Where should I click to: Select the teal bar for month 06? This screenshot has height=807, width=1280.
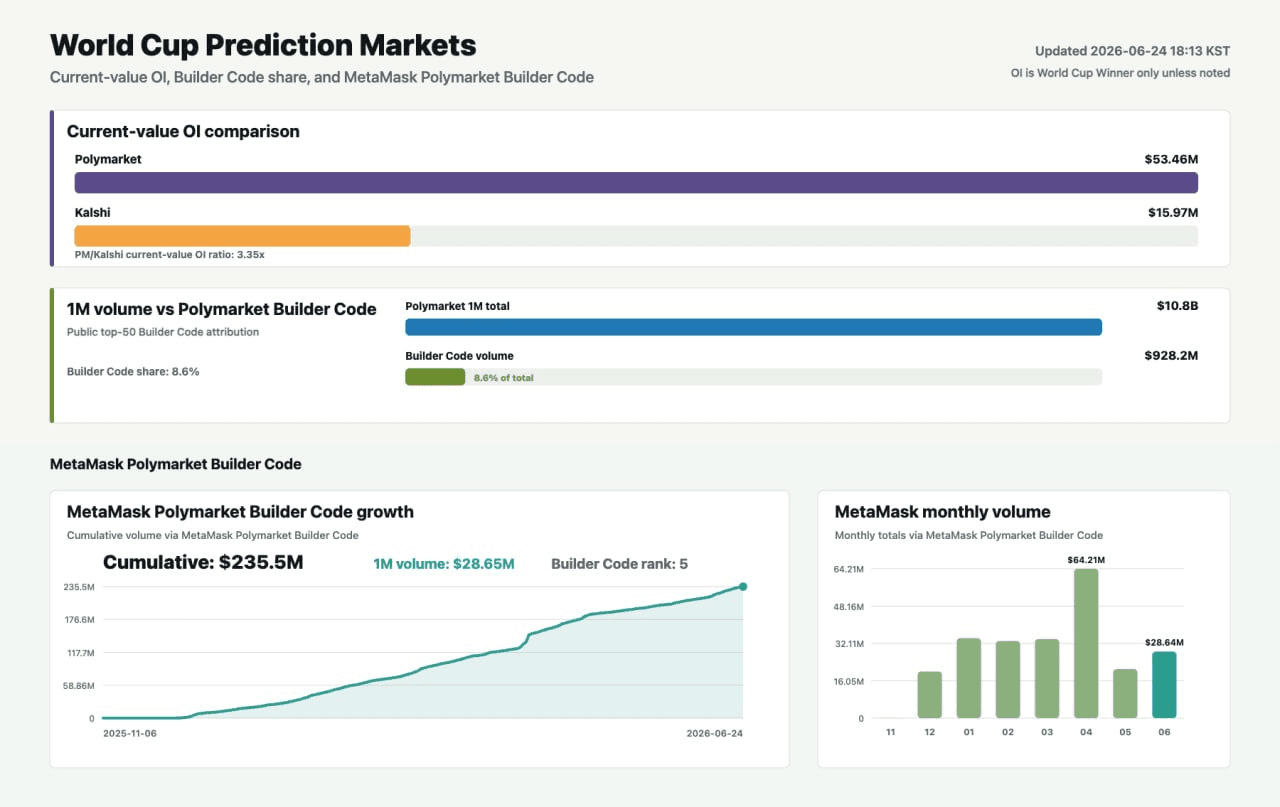[x=1164, y=685]
